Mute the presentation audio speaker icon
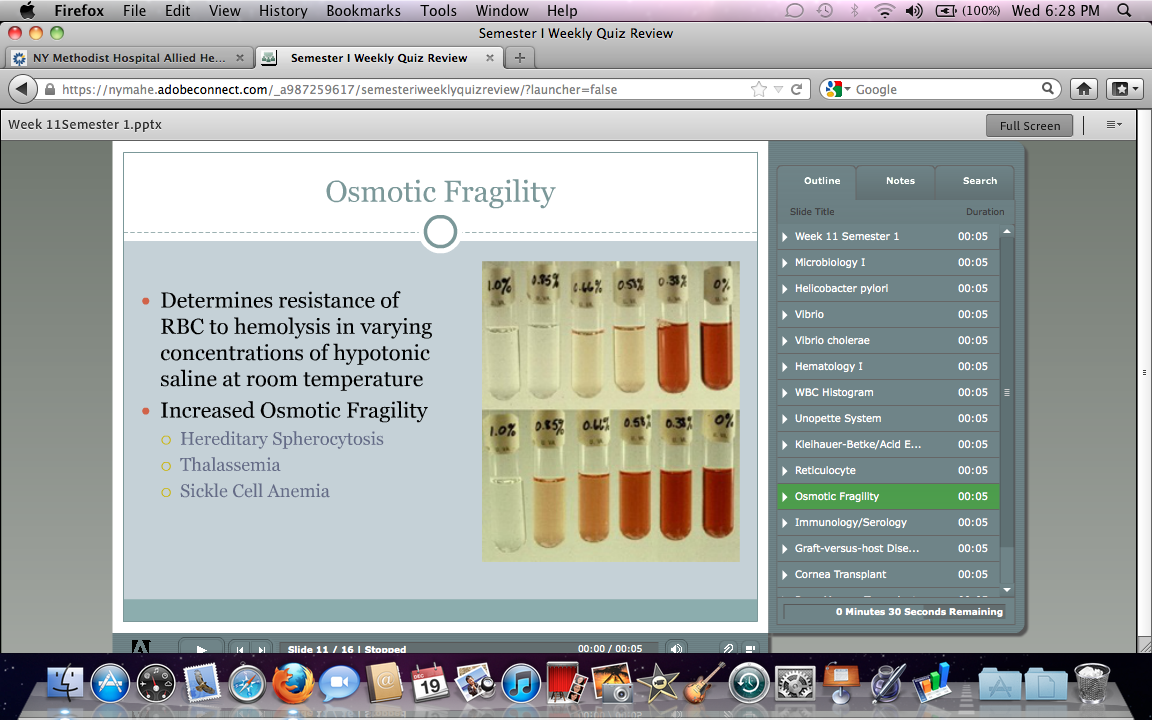The image size is (1152, 720). [677, 649]
